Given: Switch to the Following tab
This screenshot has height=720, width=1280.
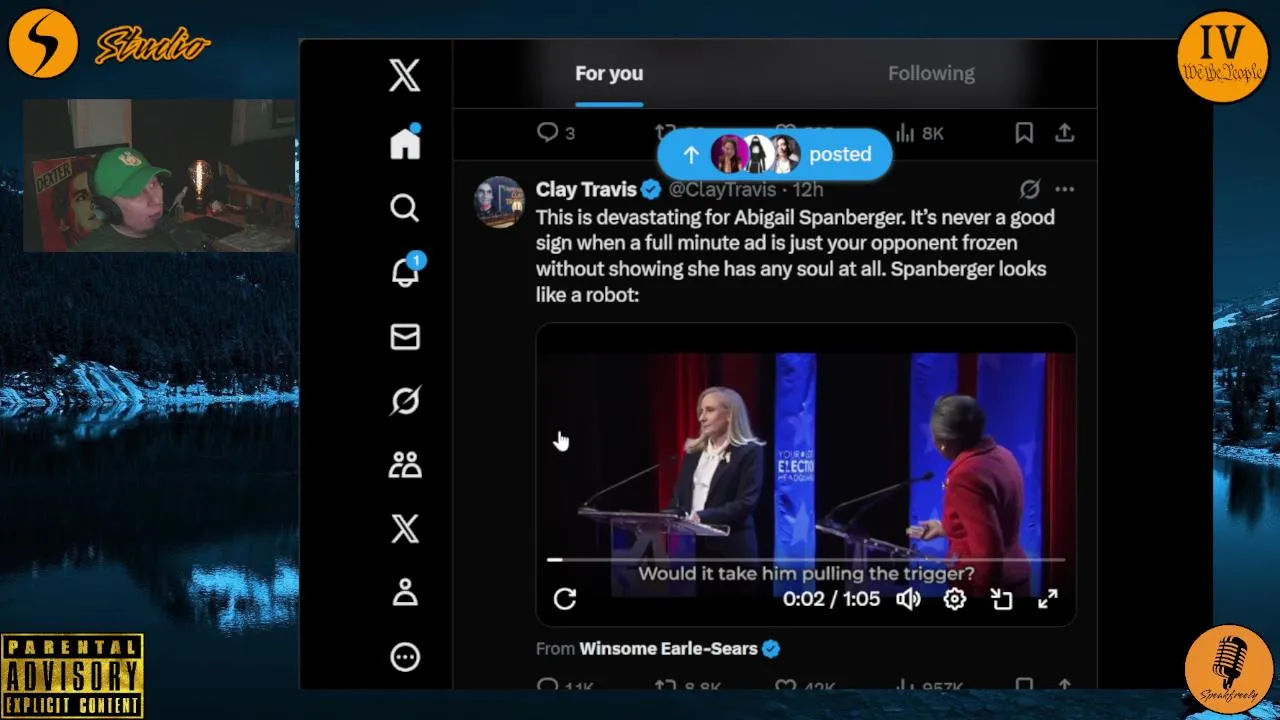Looking at the screenshot, I should pyautogui.click(x=931, y=73).
